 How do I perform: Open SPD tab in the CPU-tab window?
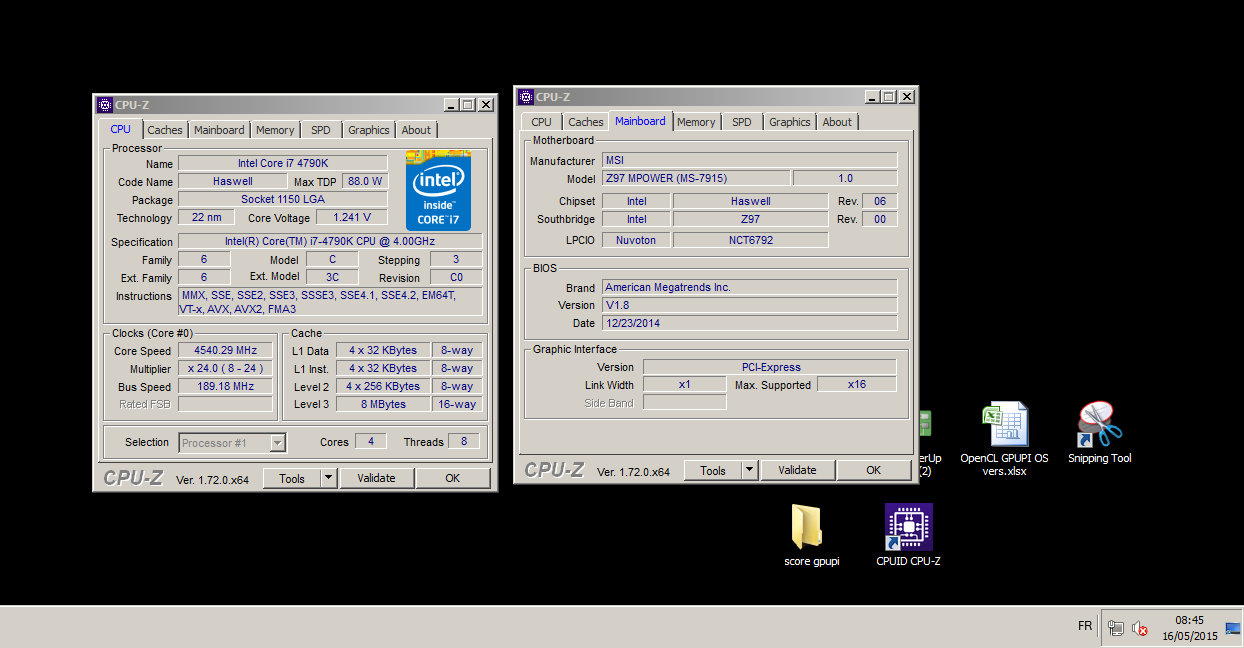tap(321, 130)
